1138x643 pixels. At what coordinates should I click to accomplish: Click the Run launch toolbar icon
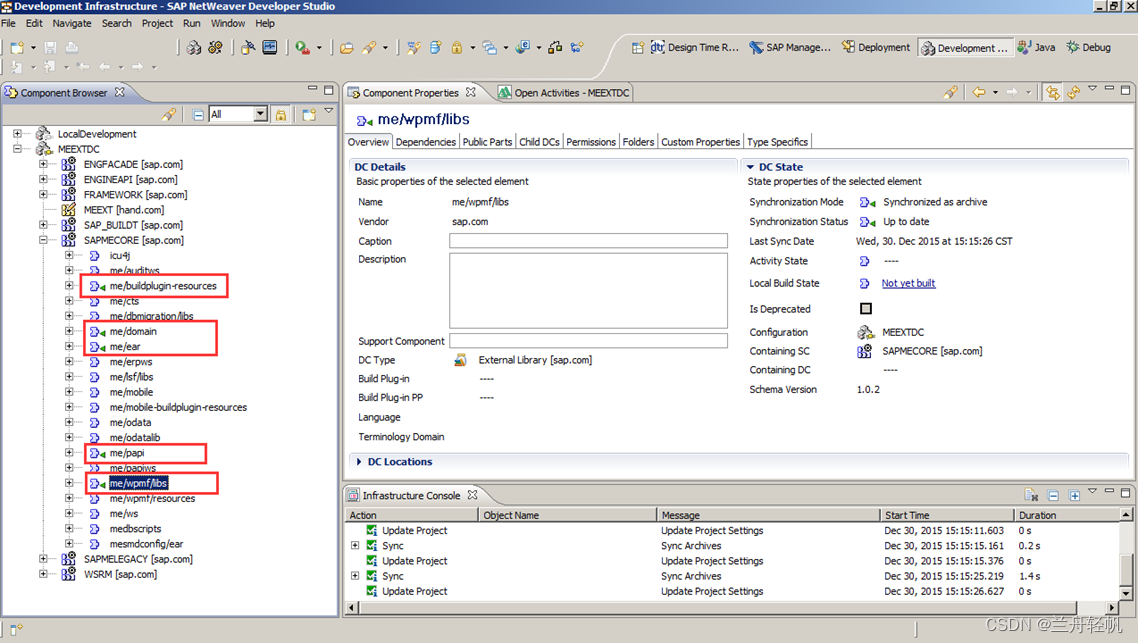[x=302, y=48]
